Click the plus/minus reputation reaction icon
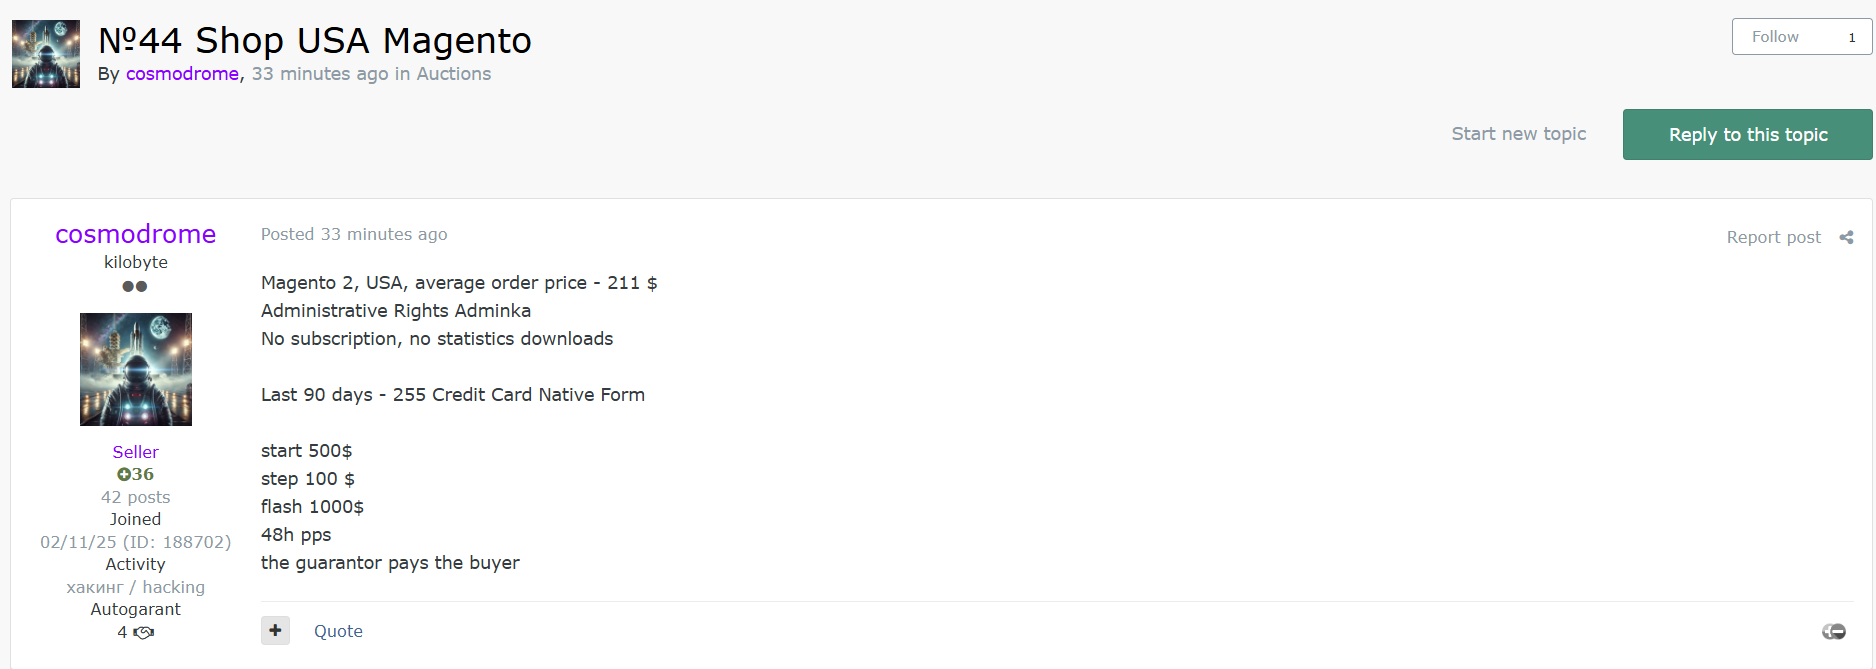1876x669 pixels. tap(1833, 631)
